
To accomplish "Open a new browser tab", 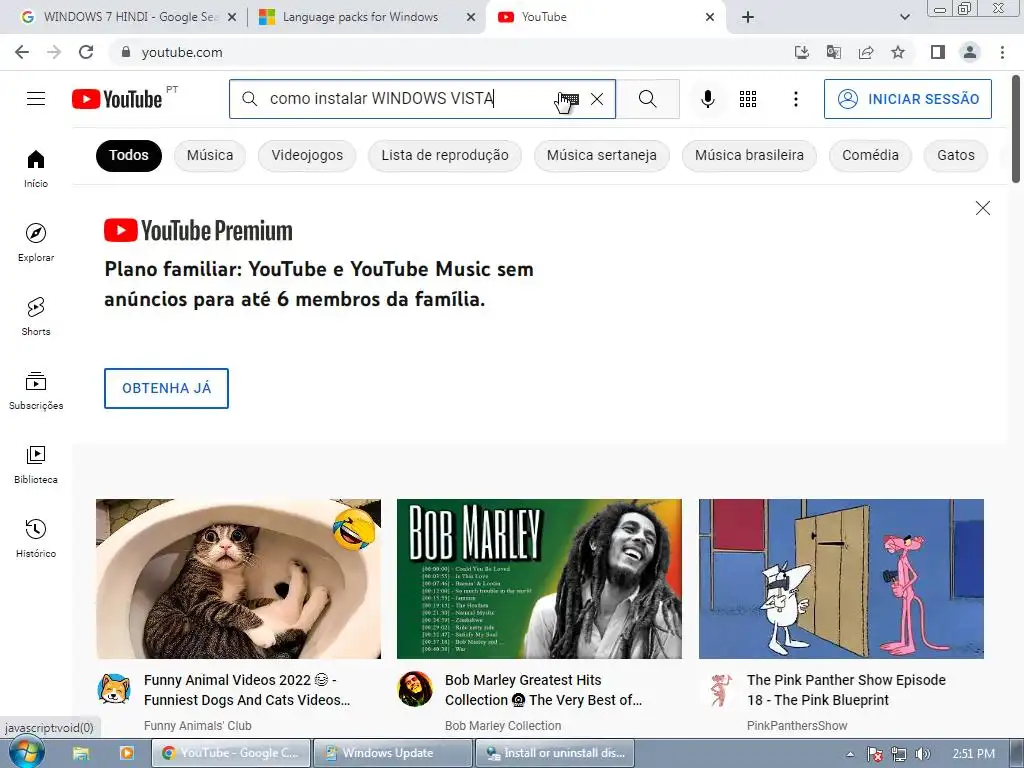I will [x=748, y=17].
